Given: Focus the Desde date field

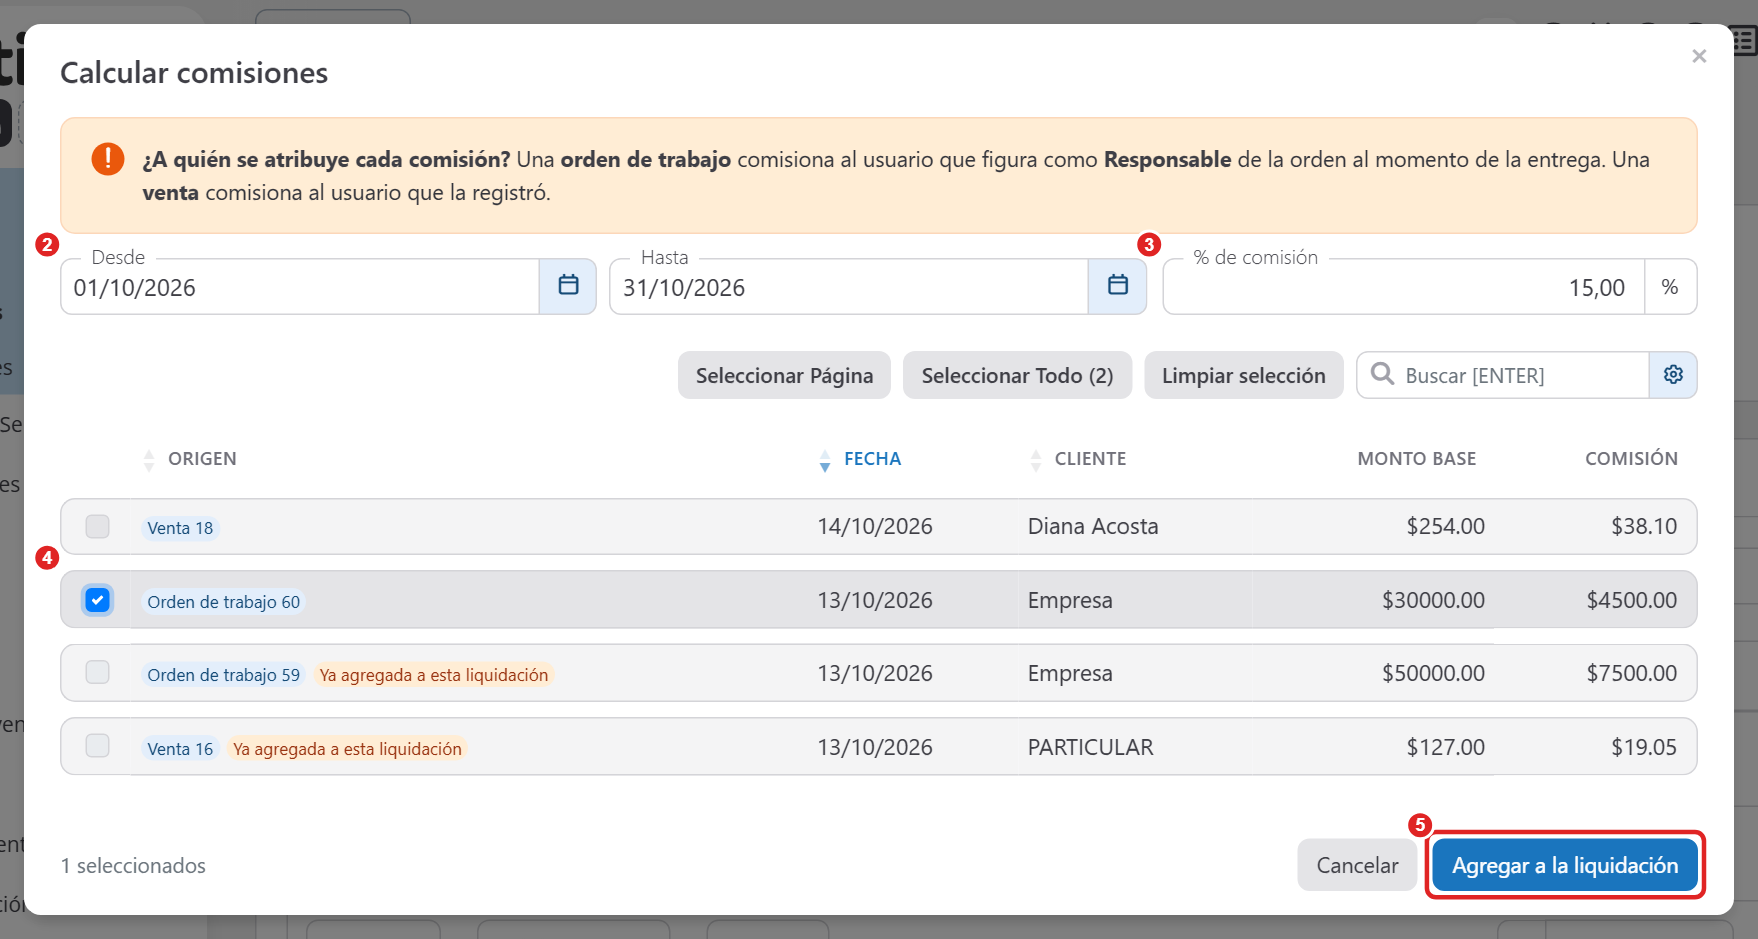Looking at the screenshot, I should point(300,287).
